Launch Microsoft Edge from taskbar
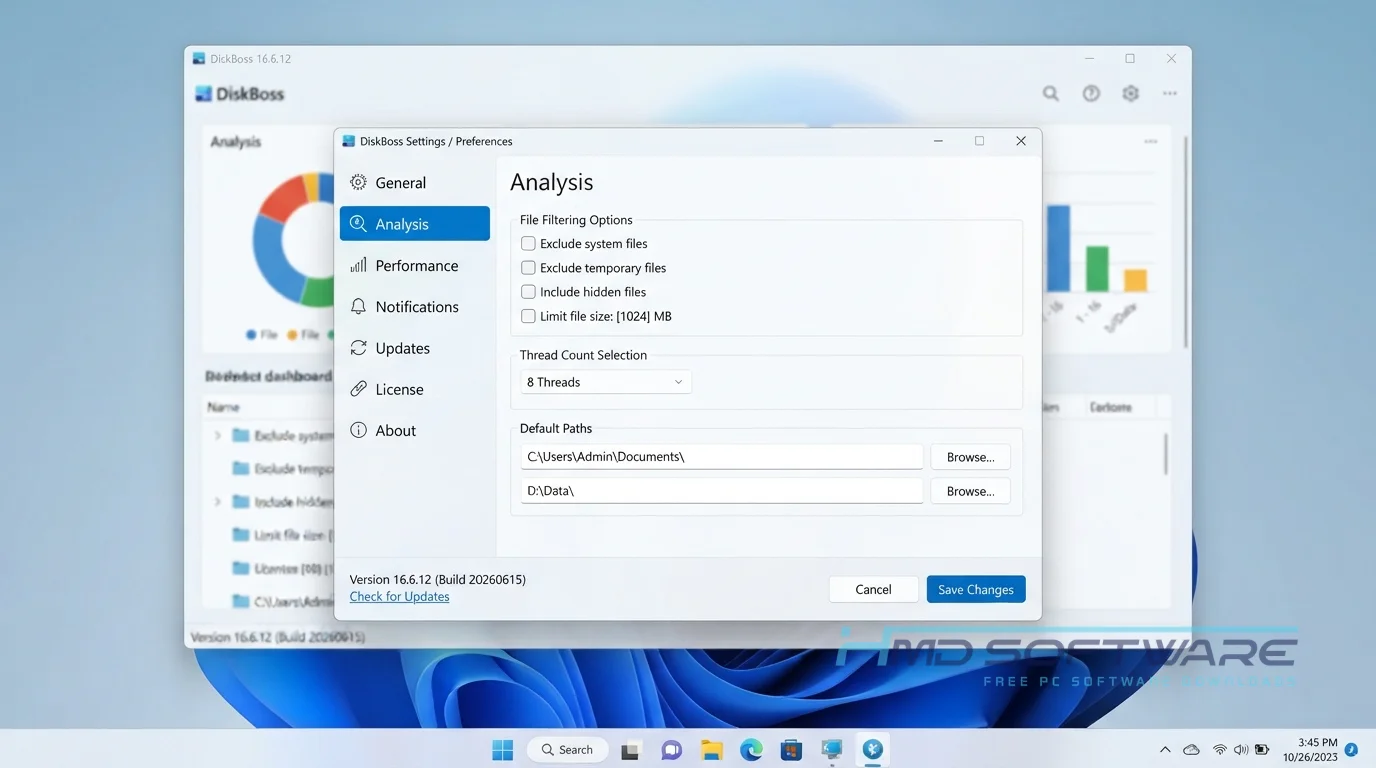The image size is (1376, 768). coord(751,750)
